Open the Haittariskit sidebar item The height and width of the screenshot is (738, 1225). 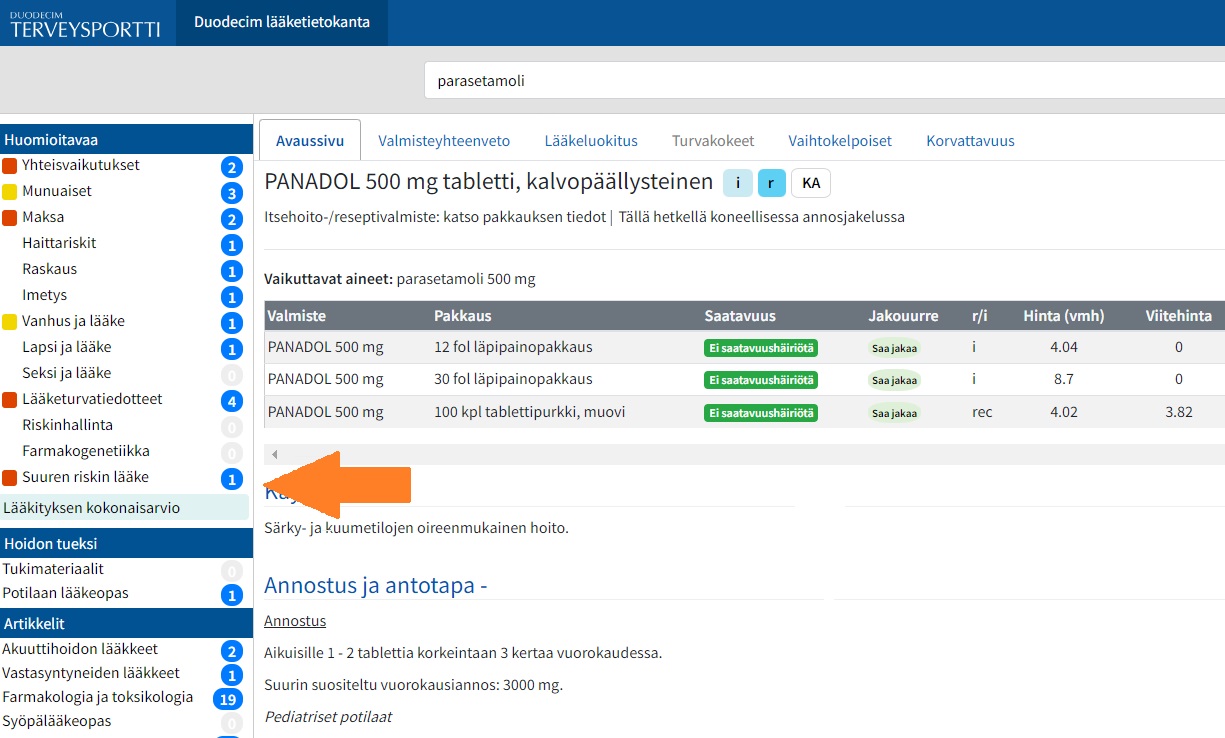click(x=59, y=243)
